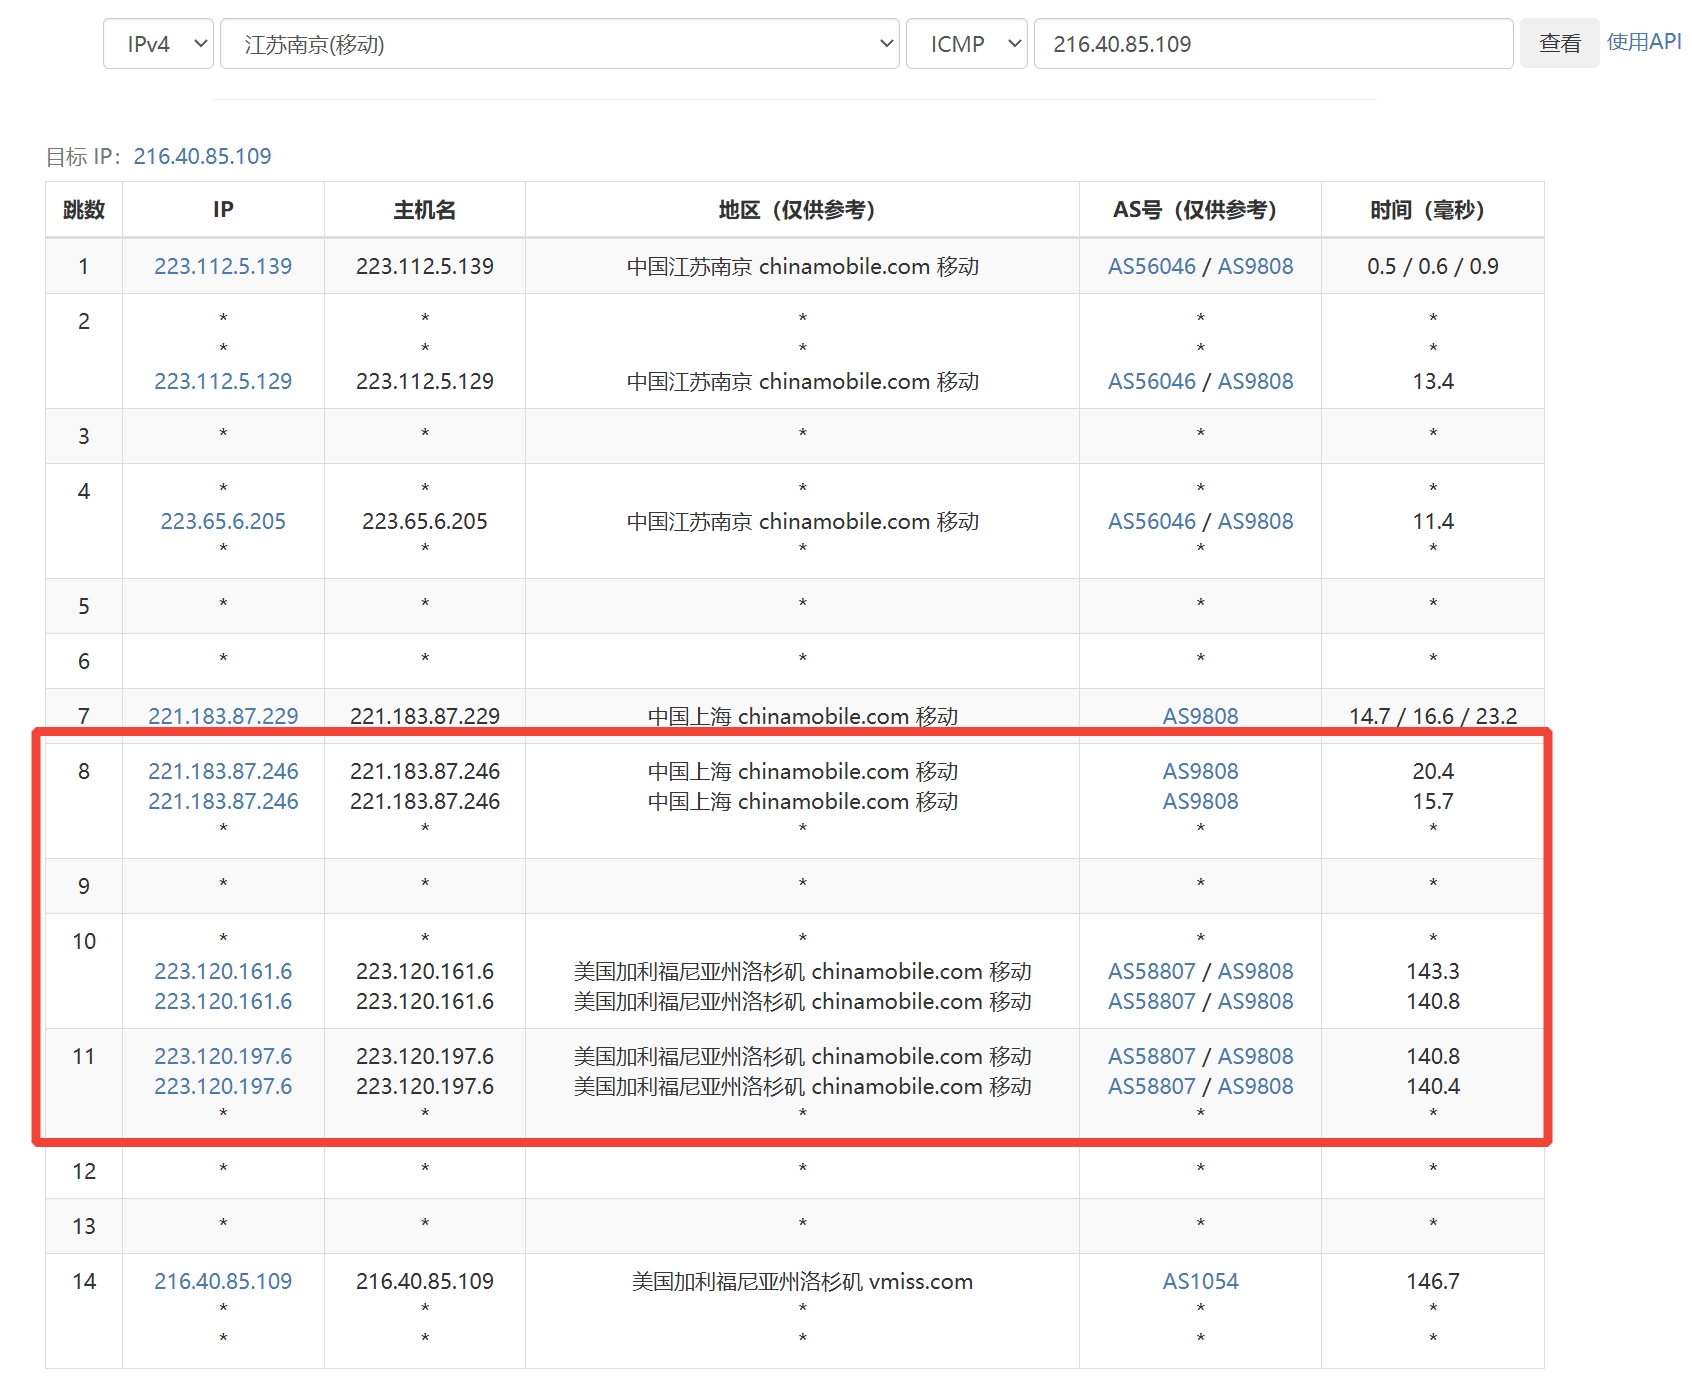Click the AS1054 link in hop 14
1692x1383 pixels.
coord(1200,1281)
